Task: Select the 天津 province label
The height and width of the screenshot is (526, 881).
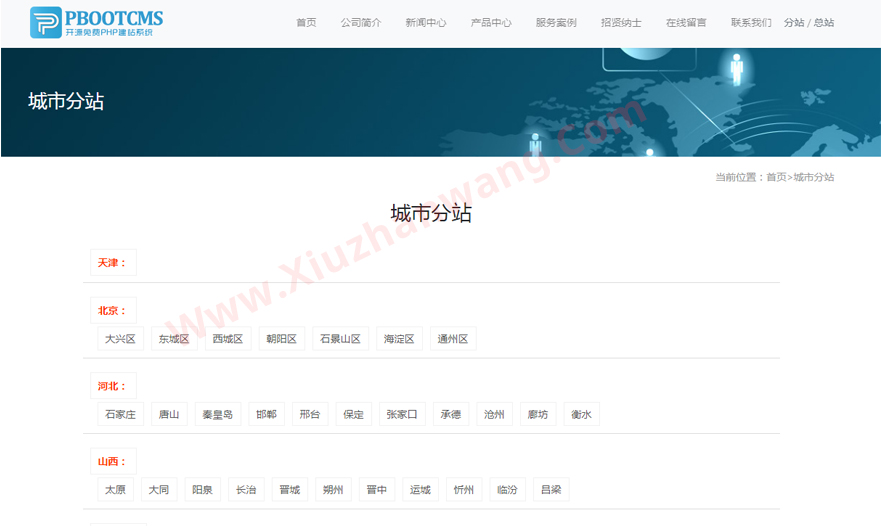Action: click(x=112, y=263)
